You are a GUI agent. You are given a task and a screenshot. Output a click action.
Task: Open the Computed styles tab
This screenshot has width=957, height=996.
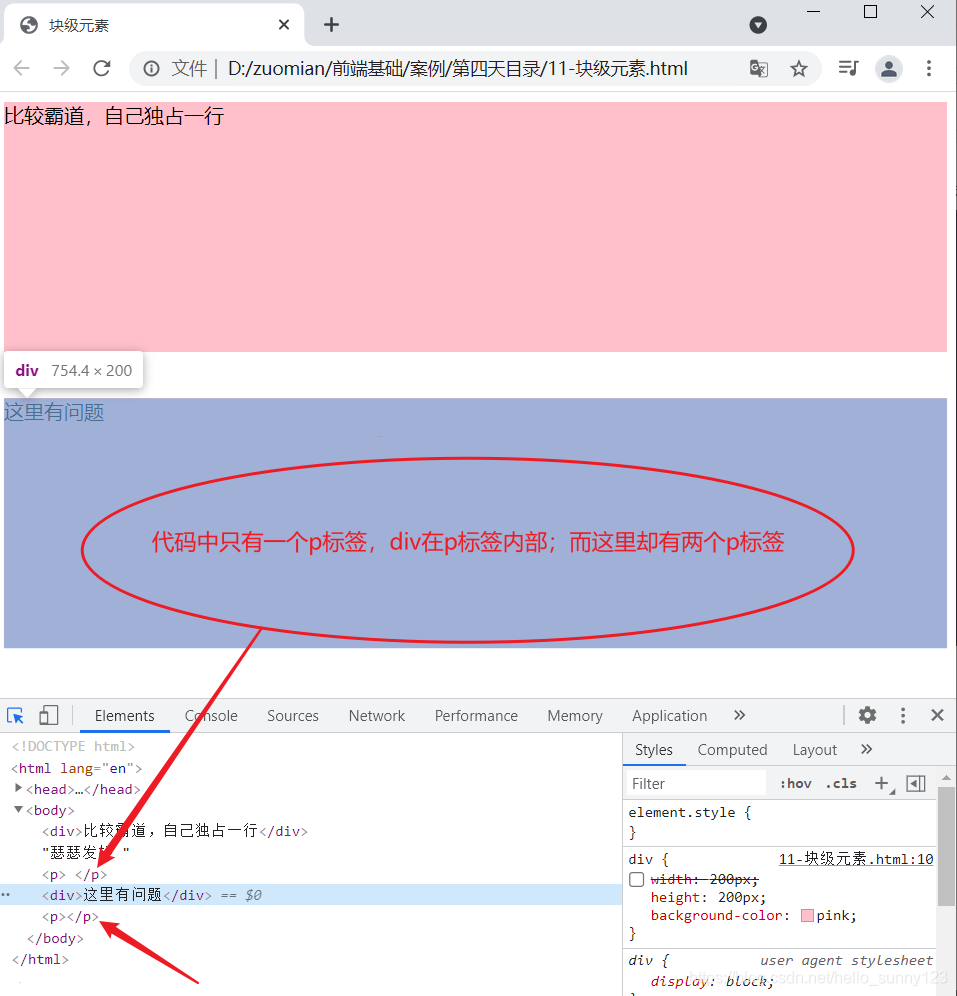coord(732,749)
